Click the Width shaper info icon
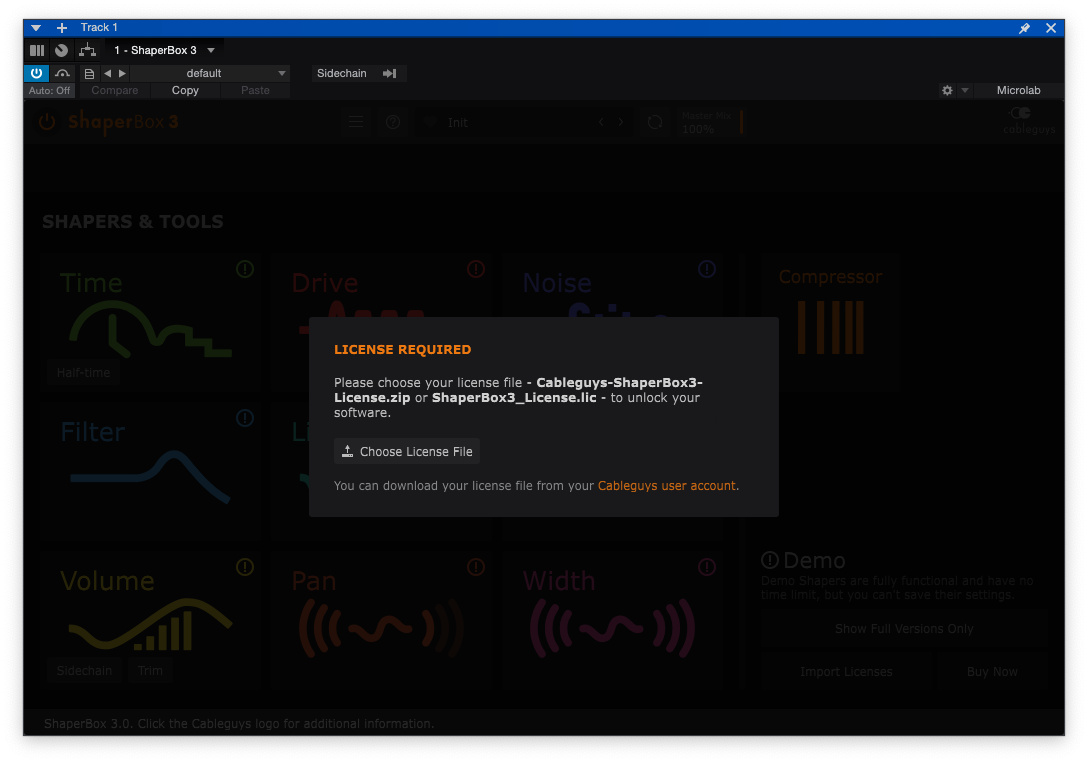 coord(707,567)
